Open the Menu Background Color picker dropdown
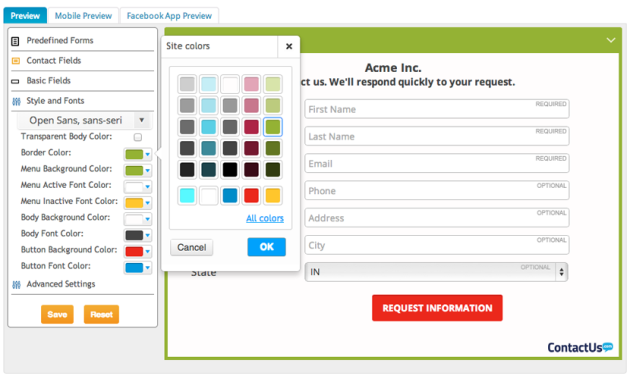 click(138, 170)
